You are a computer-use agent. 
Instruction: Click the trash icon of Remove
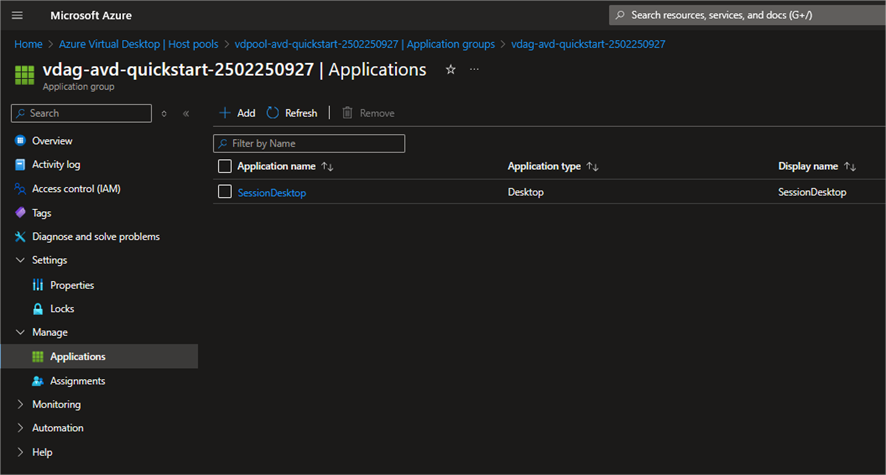point(348,113)
